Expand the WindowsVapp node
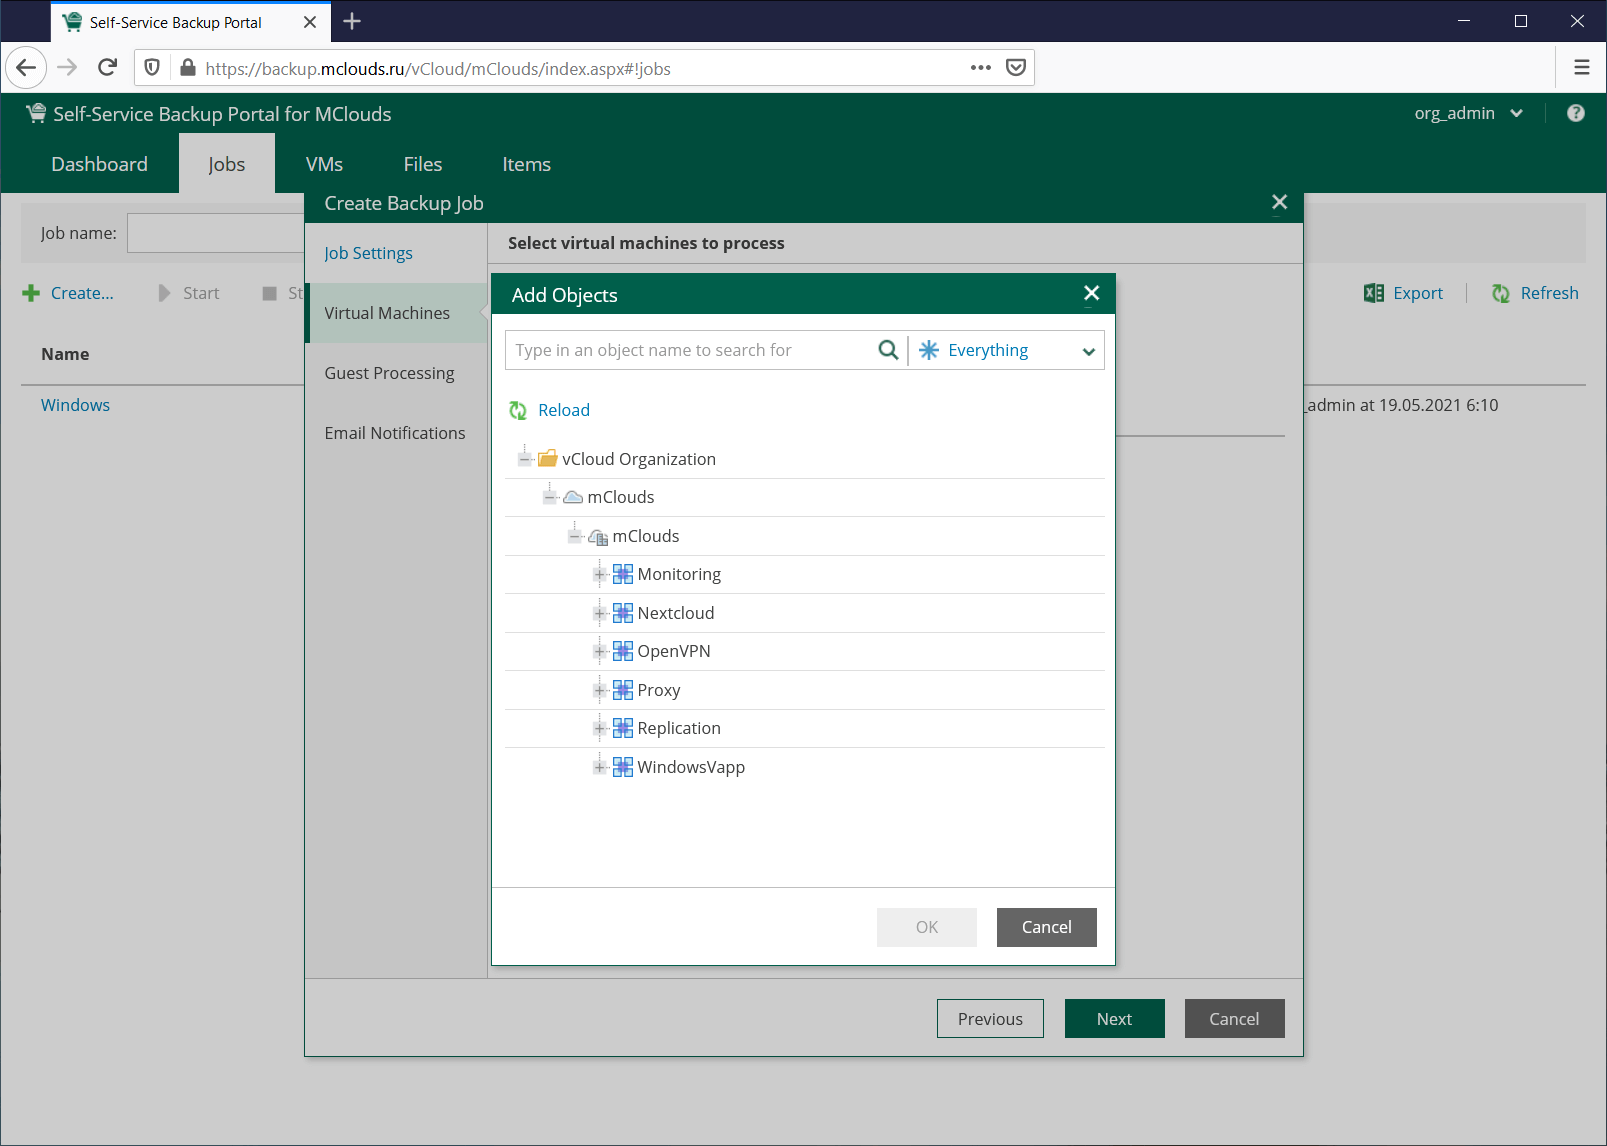 tap(599, 767)
